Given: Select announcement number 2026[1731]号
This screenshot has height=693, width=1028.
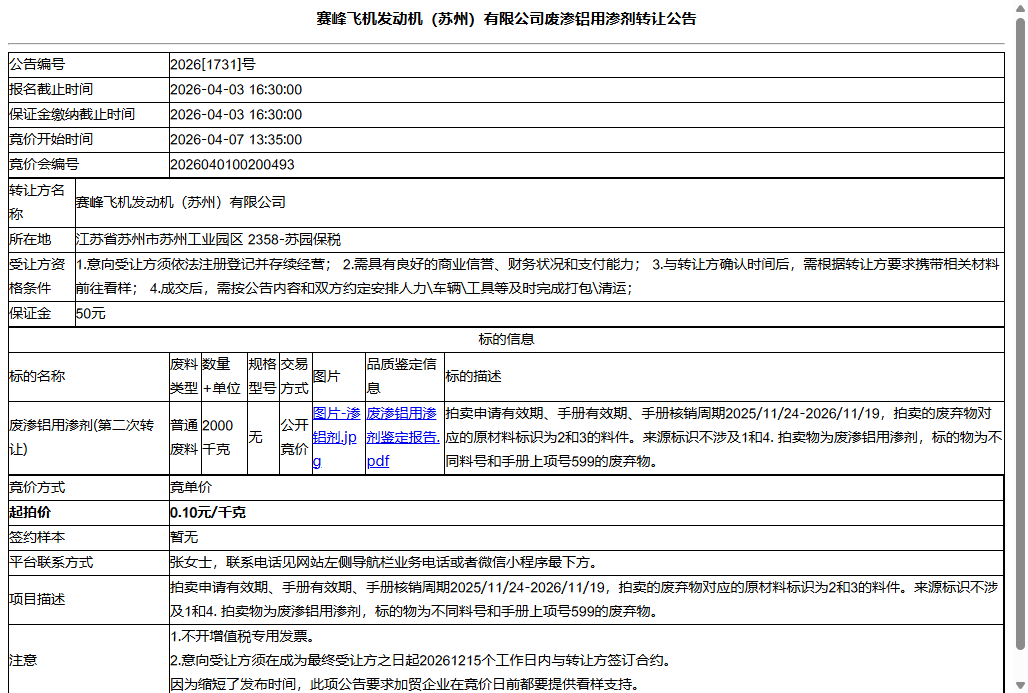Looking at the screenshot, I should [212, 64].
